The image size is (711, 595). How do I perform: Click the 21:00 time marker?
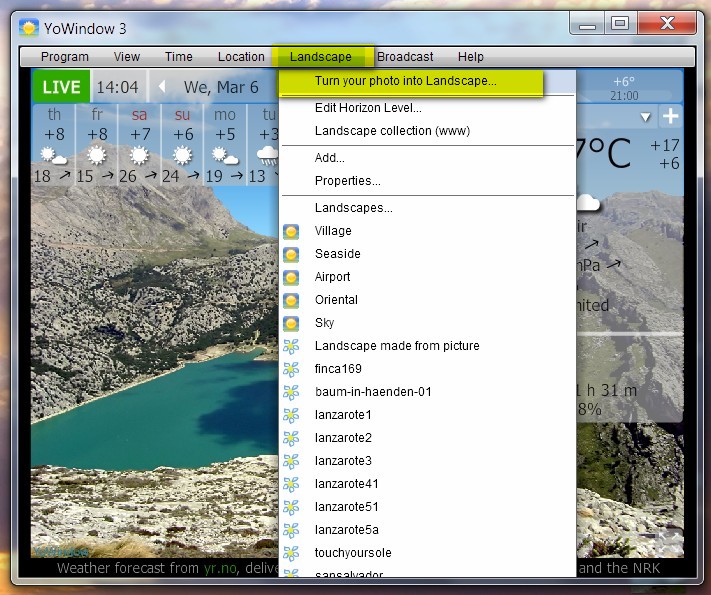(x=624, y=96)
